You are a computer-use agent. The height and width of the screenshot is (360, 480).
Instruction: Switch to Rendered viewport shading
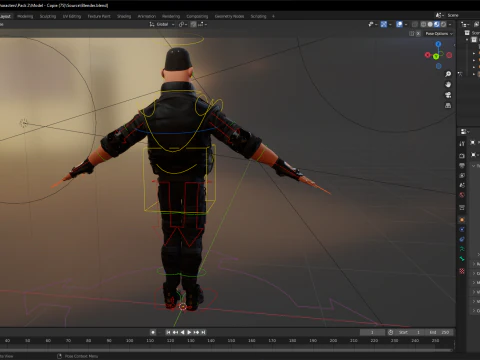[443, 24]
